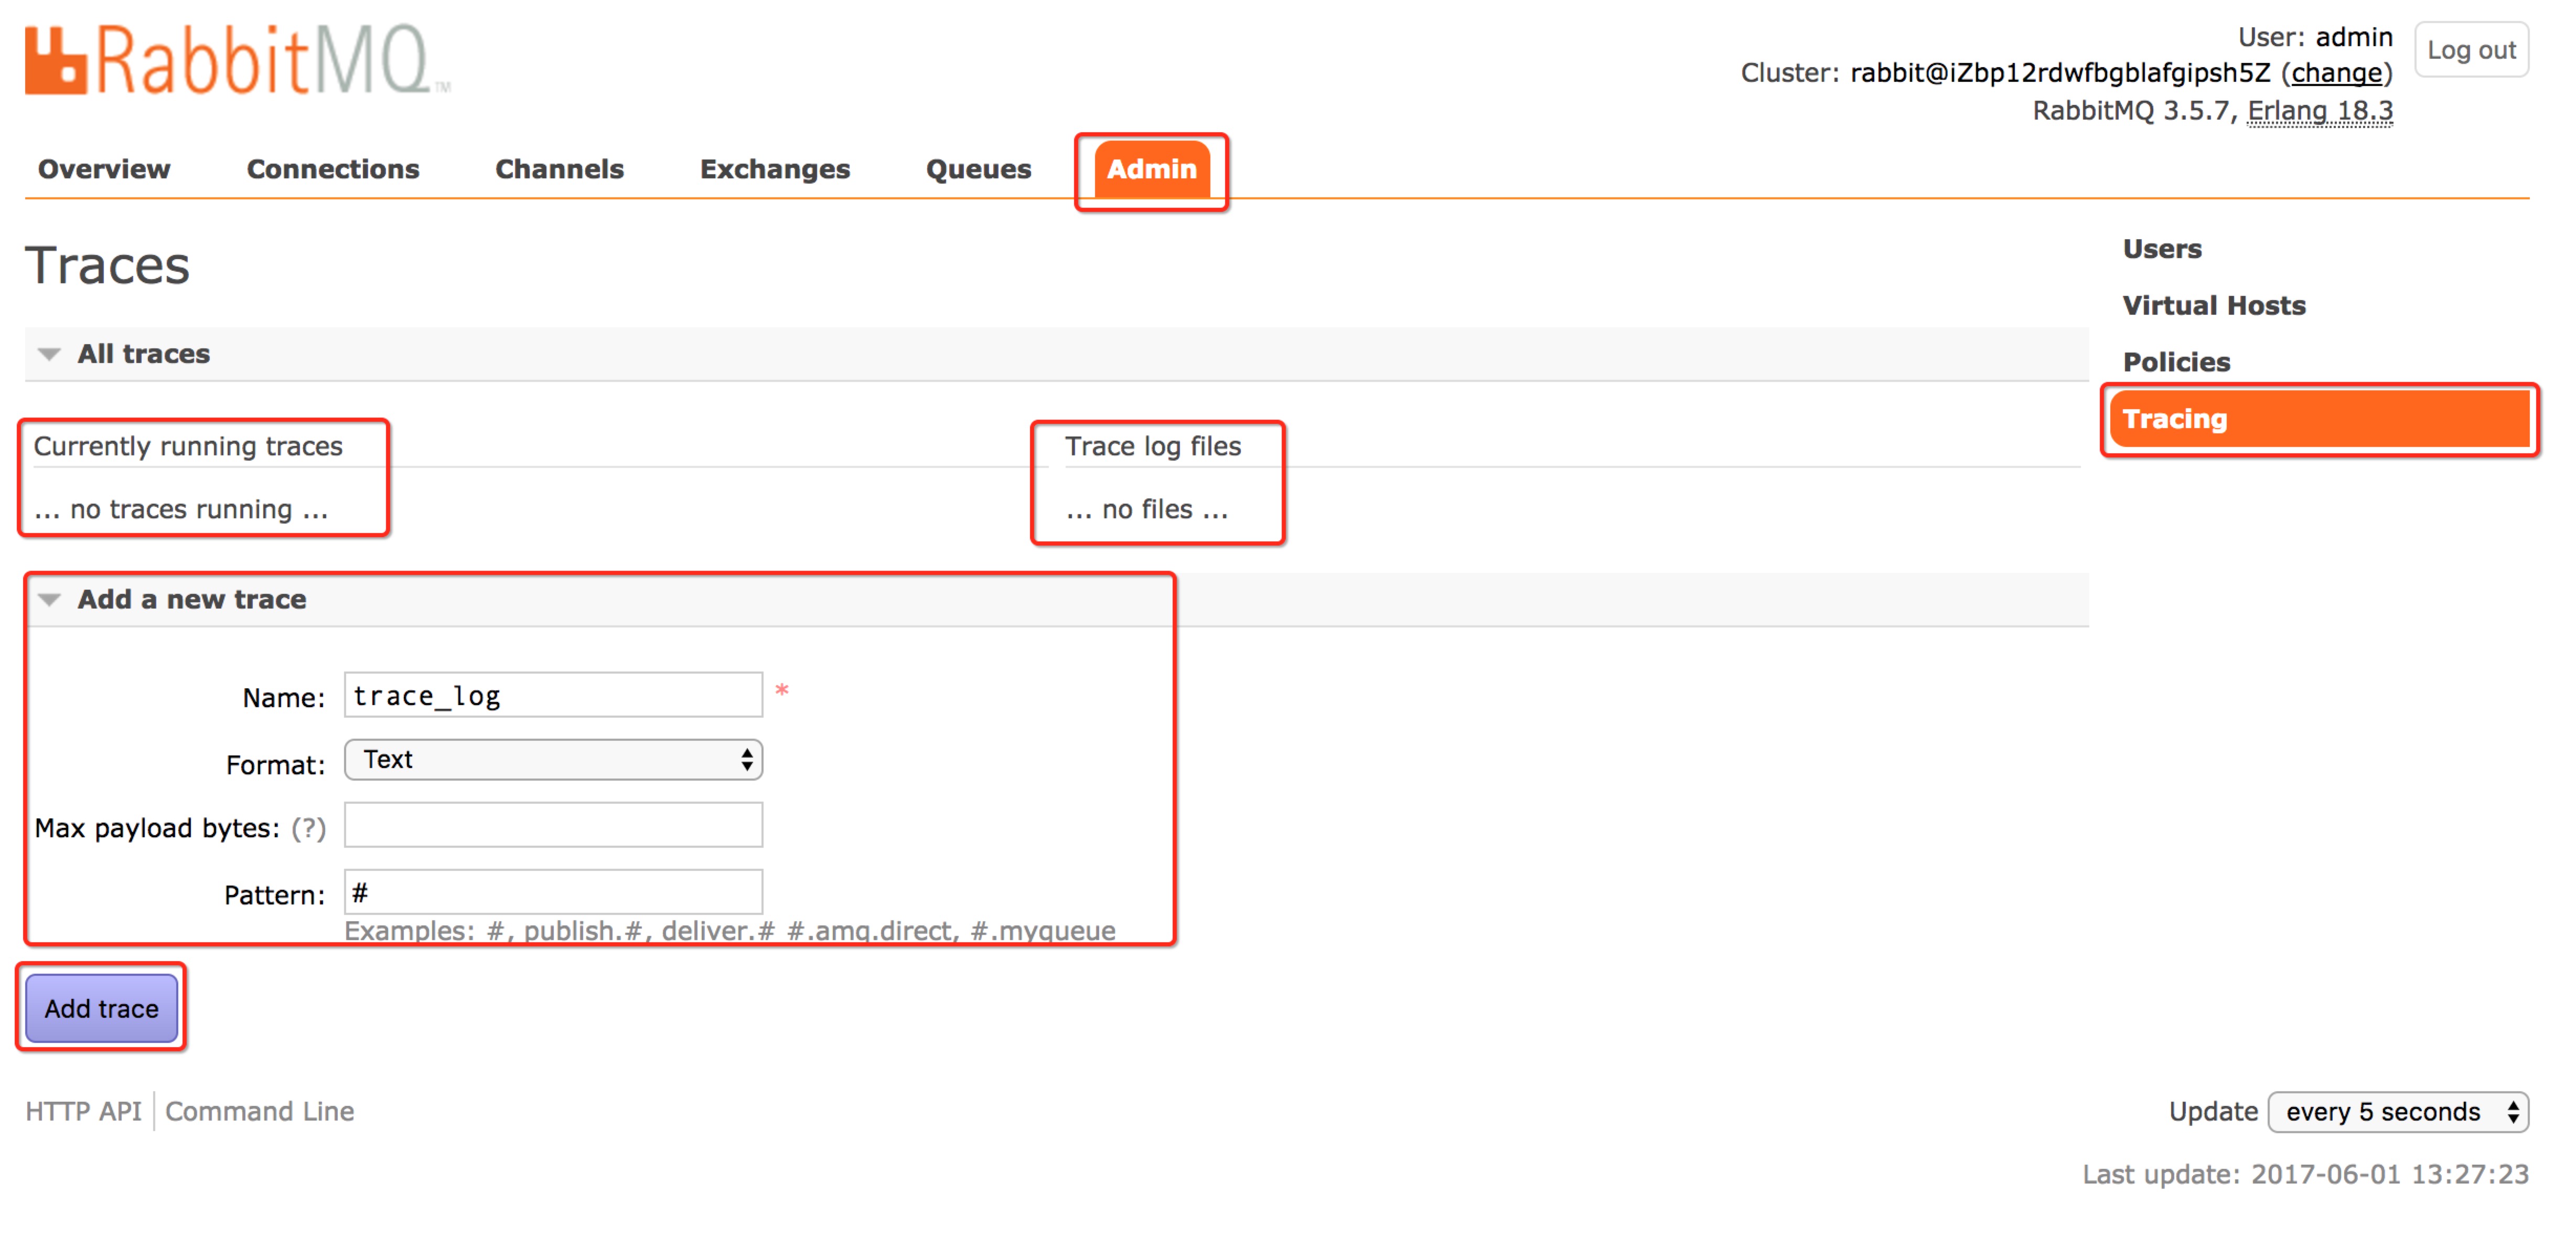Open the Virtual Hosts section
The width and height of the screenshot is (2576, 1236).
(x=2214, y=305)
